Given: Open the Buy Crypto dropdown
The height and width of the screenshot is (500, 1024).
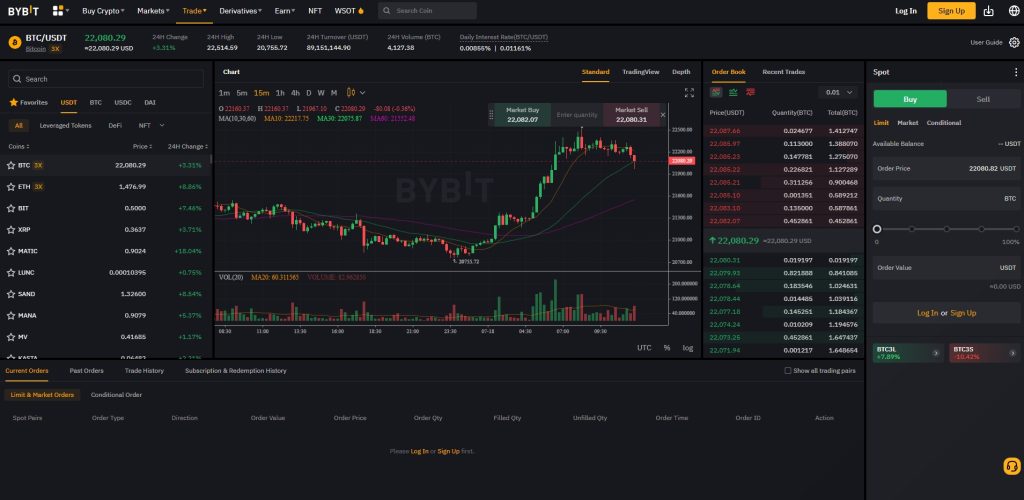Looking at the screenshot, I should pos(103,11).
